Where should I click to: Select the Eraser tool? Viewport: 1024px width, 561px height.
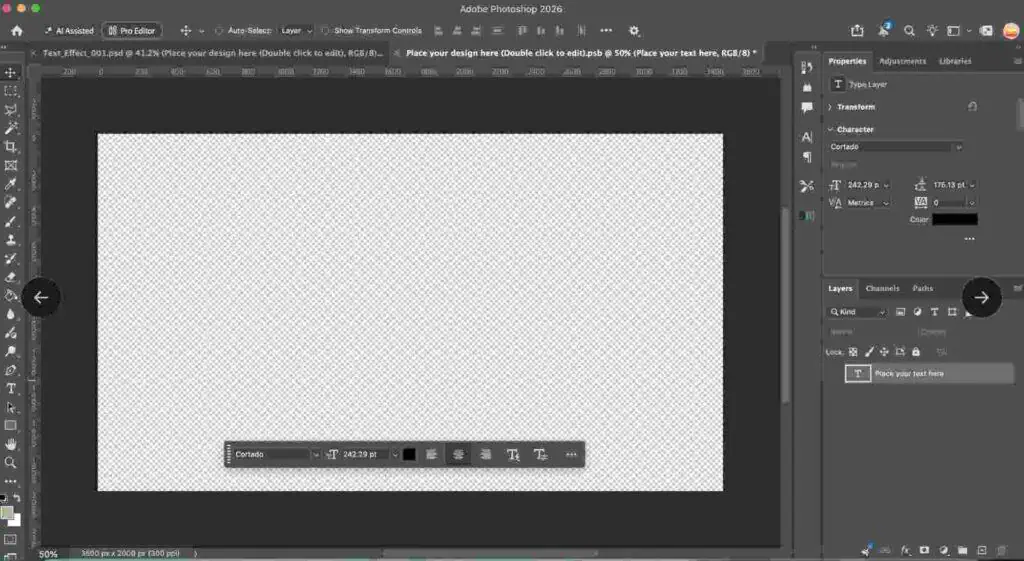coord(10,277)
